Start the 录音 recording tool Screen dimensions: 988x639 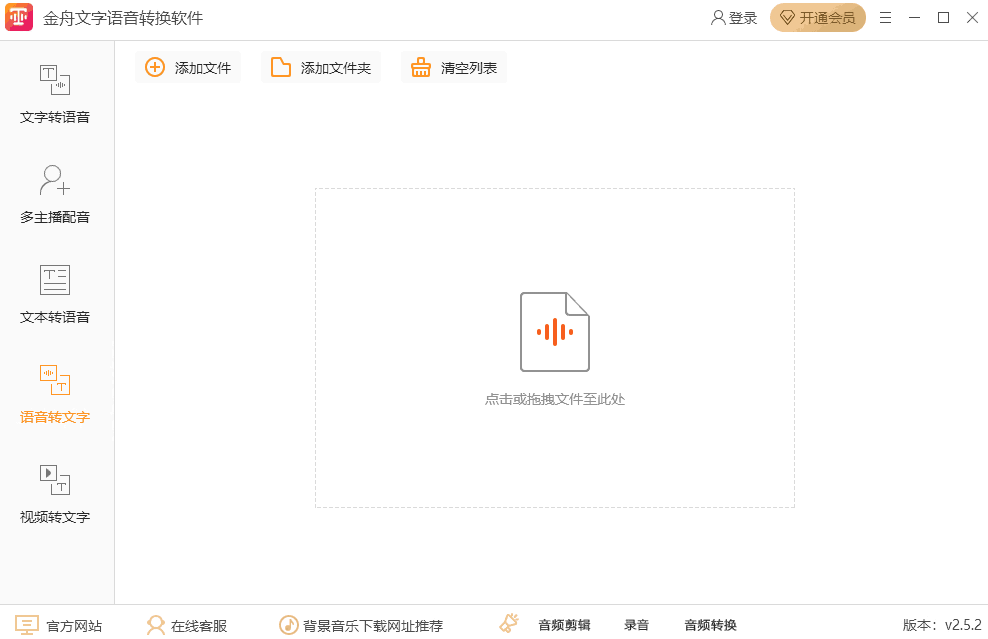pos(637,624)
